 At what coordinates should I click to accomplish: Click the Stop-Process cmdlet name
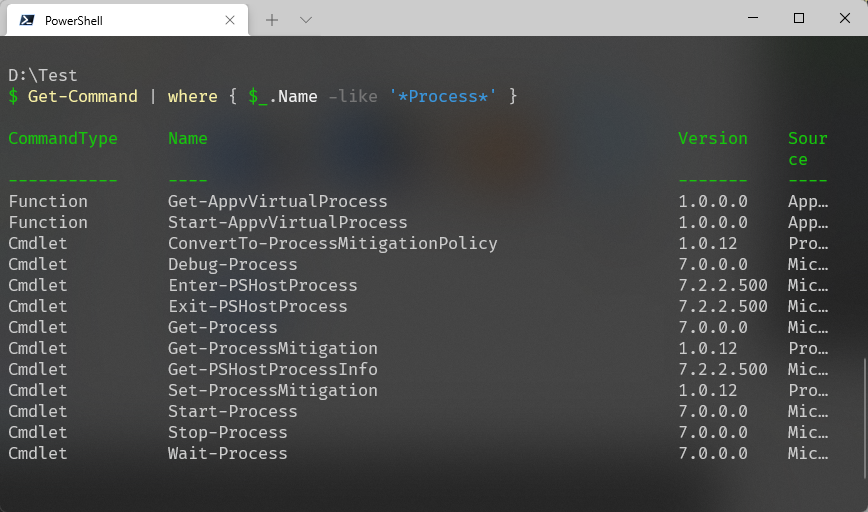(x=228, y=432)
